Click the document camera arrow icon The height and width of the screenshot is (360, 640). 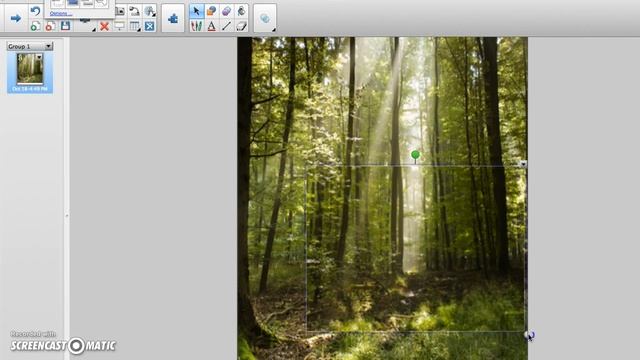pos(134,11)
